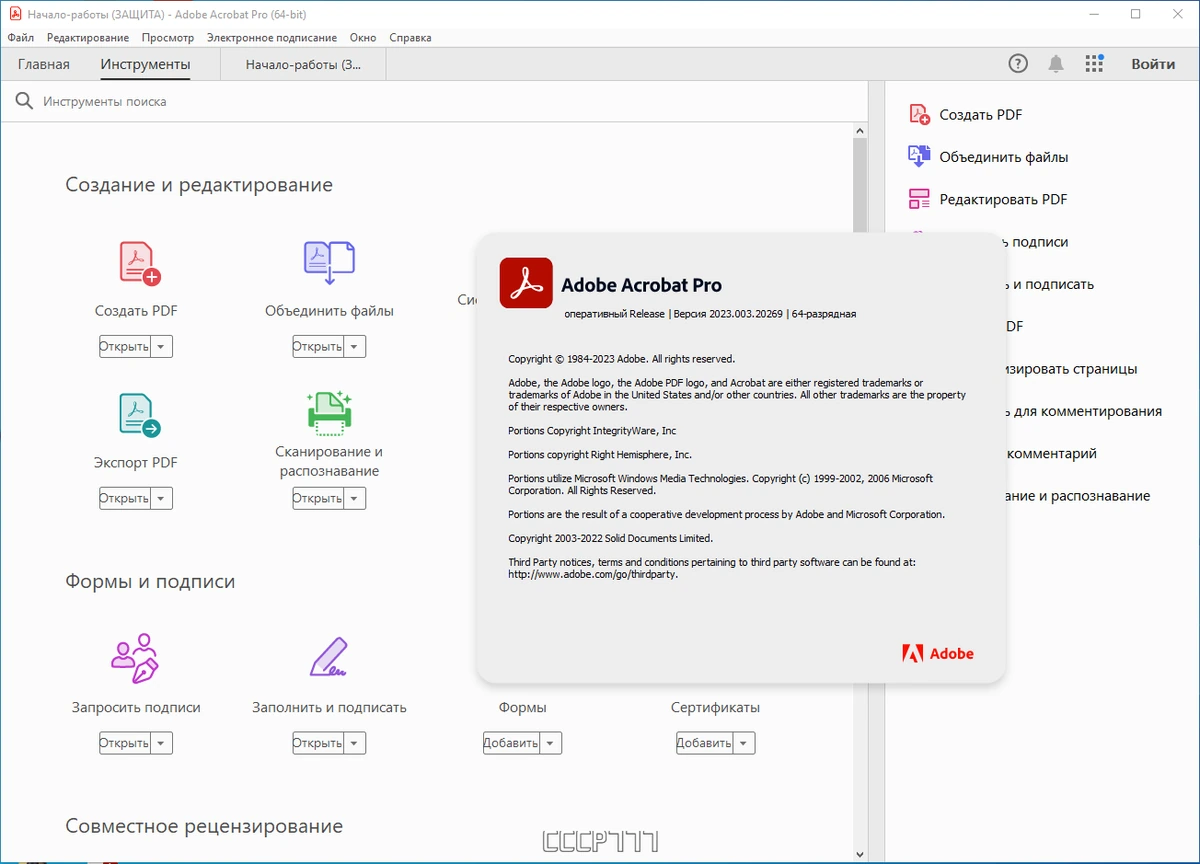1200x864 pixels.
Task: Click the Формы и подписи heading
Action: tap(150, 582)
